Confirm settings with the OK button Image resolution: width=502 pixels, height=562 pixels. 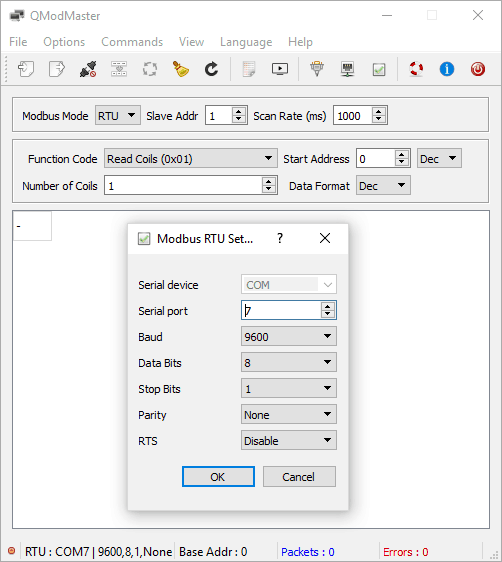coord(218,477)
